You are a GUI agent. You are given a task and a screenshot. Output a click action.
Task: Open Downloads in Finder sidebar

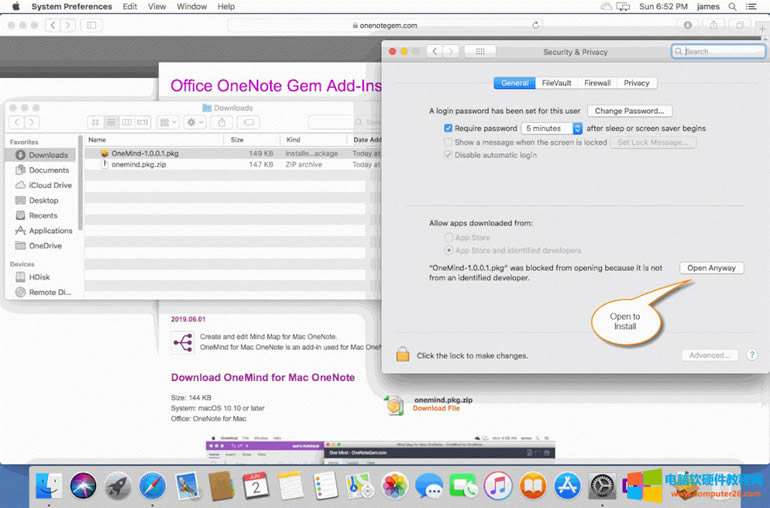click(x=47, y=155)
